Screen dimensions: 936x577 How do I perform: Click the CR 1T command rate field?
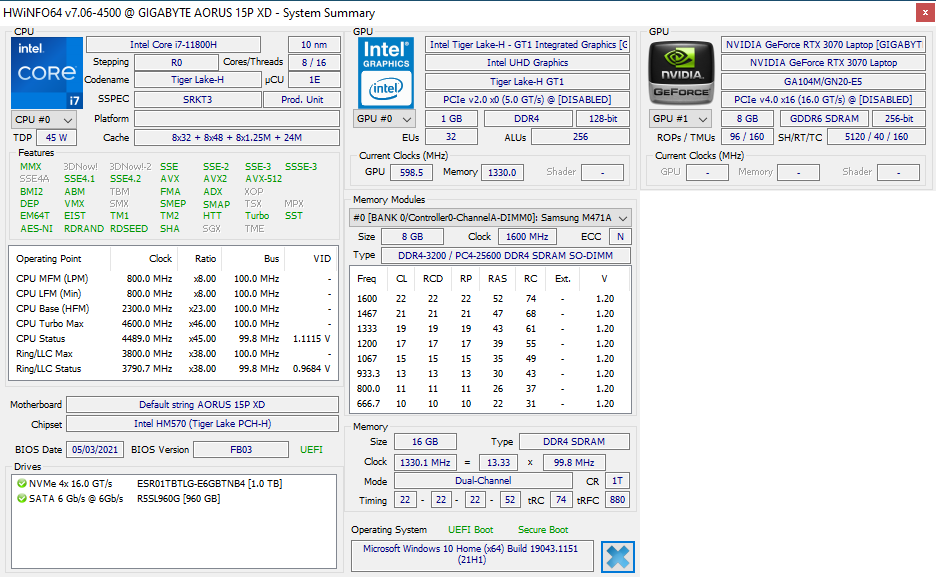pos(617,481)
